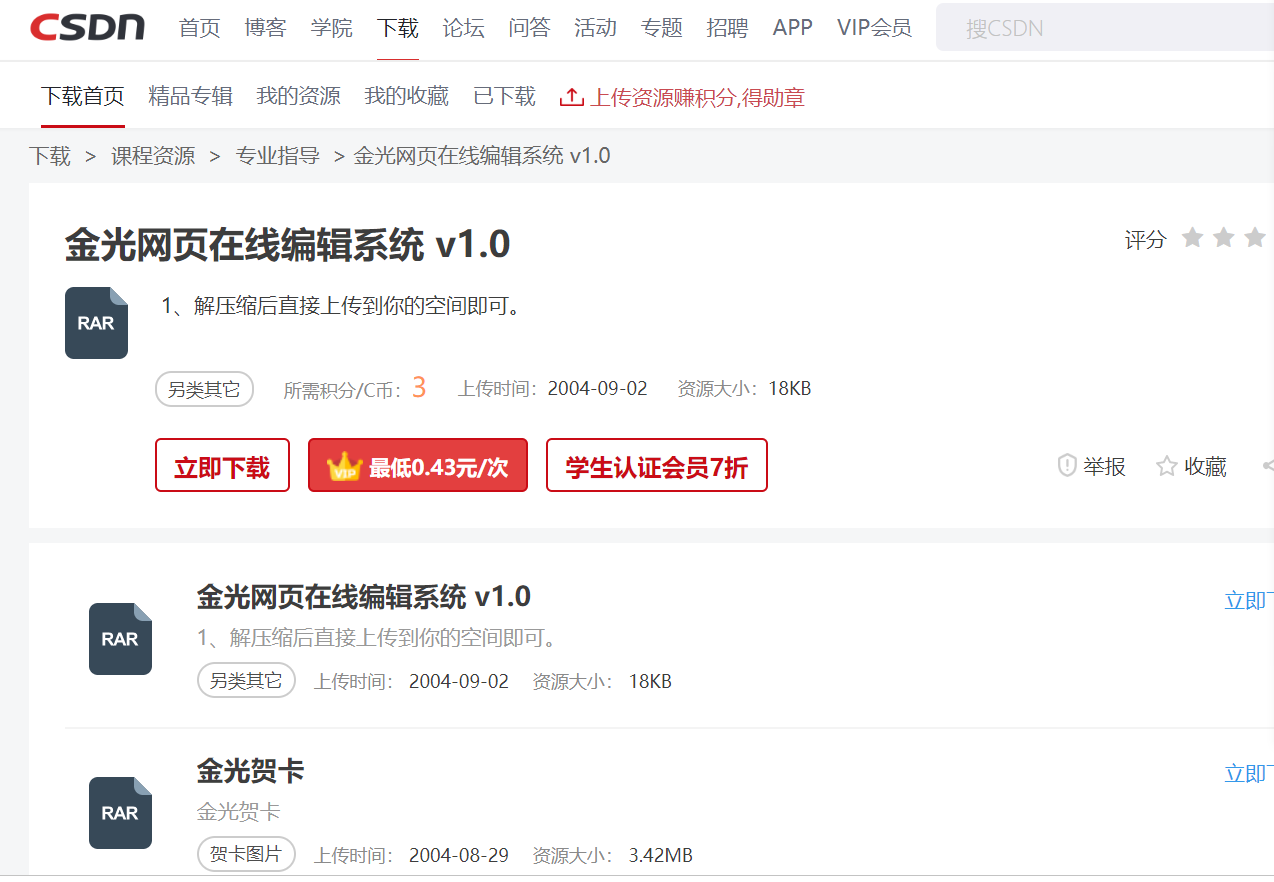Image resolution: width=1274 pixels, height=882 pixels.
Task: Open 论坛 from the top navigation
Action: pos(463,28)
